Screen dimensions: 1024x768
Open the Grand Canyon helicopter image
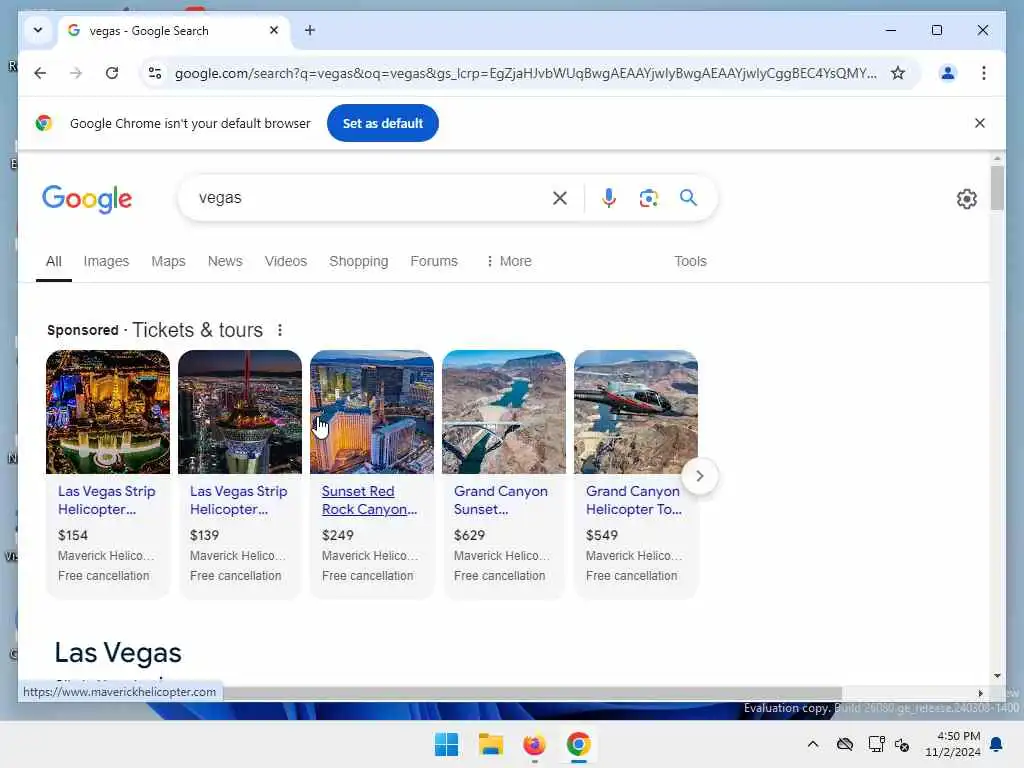635,411
